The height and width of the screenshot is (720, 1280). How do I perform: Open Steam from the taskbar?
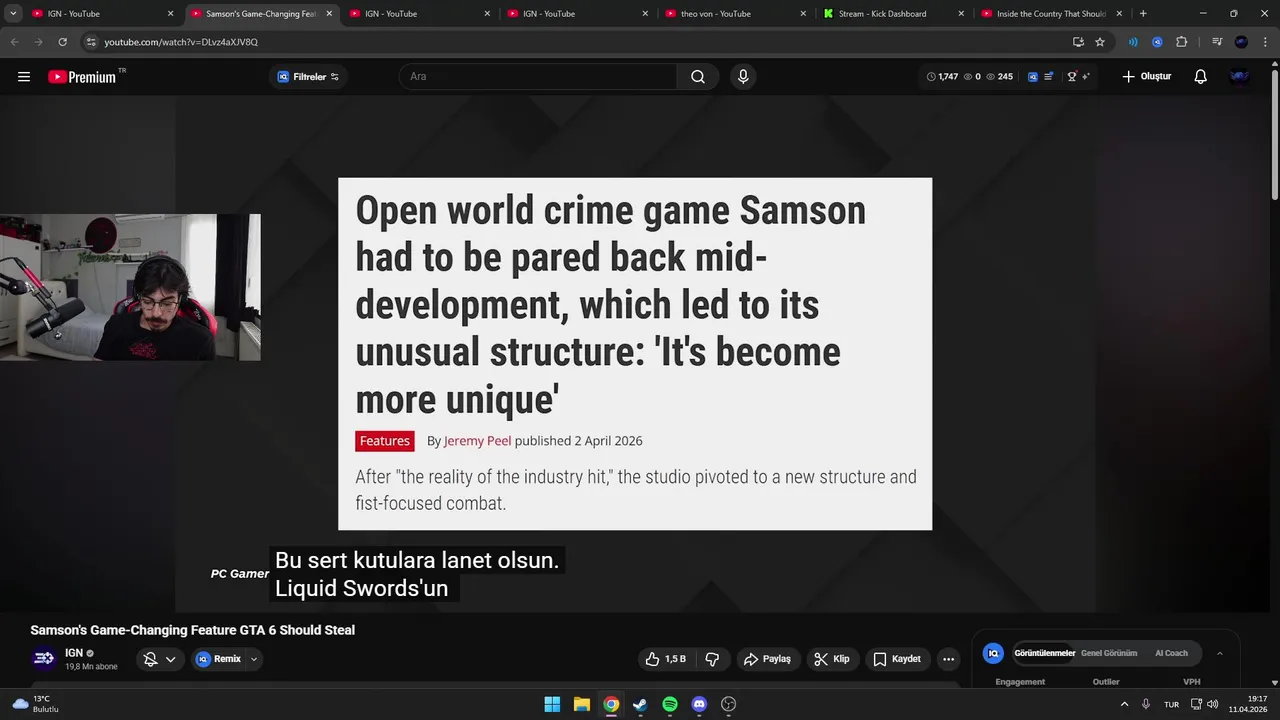click(x=640, y=704)
